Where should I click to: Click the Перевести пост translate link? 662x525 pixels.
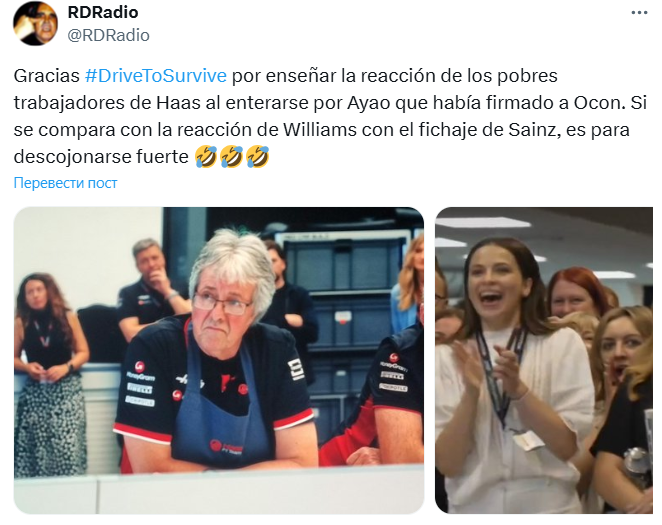[65, 183]
